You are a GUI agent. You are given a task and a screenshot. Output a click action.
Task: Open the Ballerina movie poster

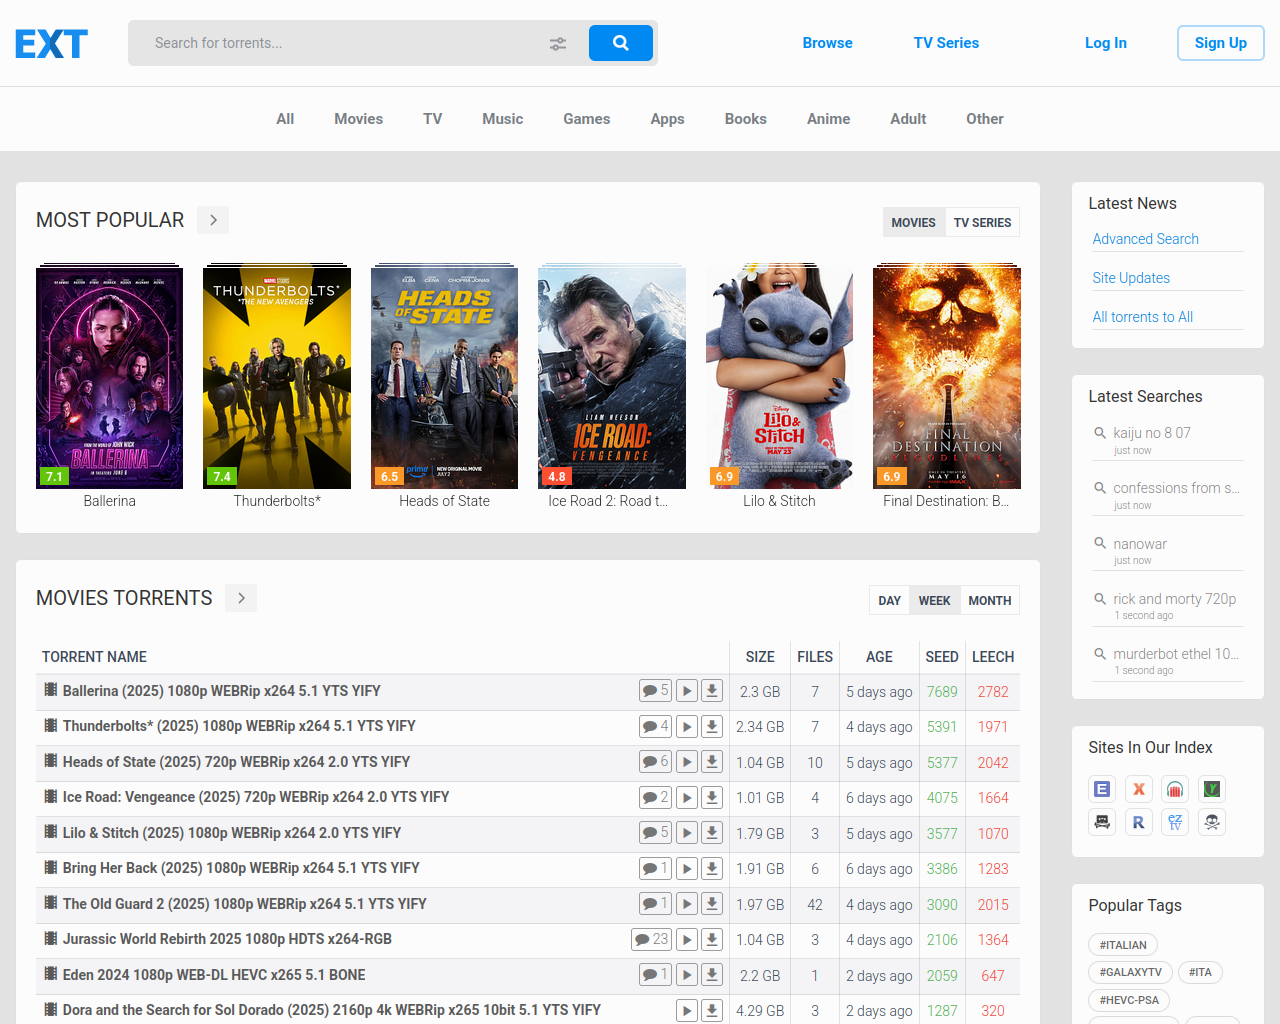pyautogui.click(x=110, y=378)
